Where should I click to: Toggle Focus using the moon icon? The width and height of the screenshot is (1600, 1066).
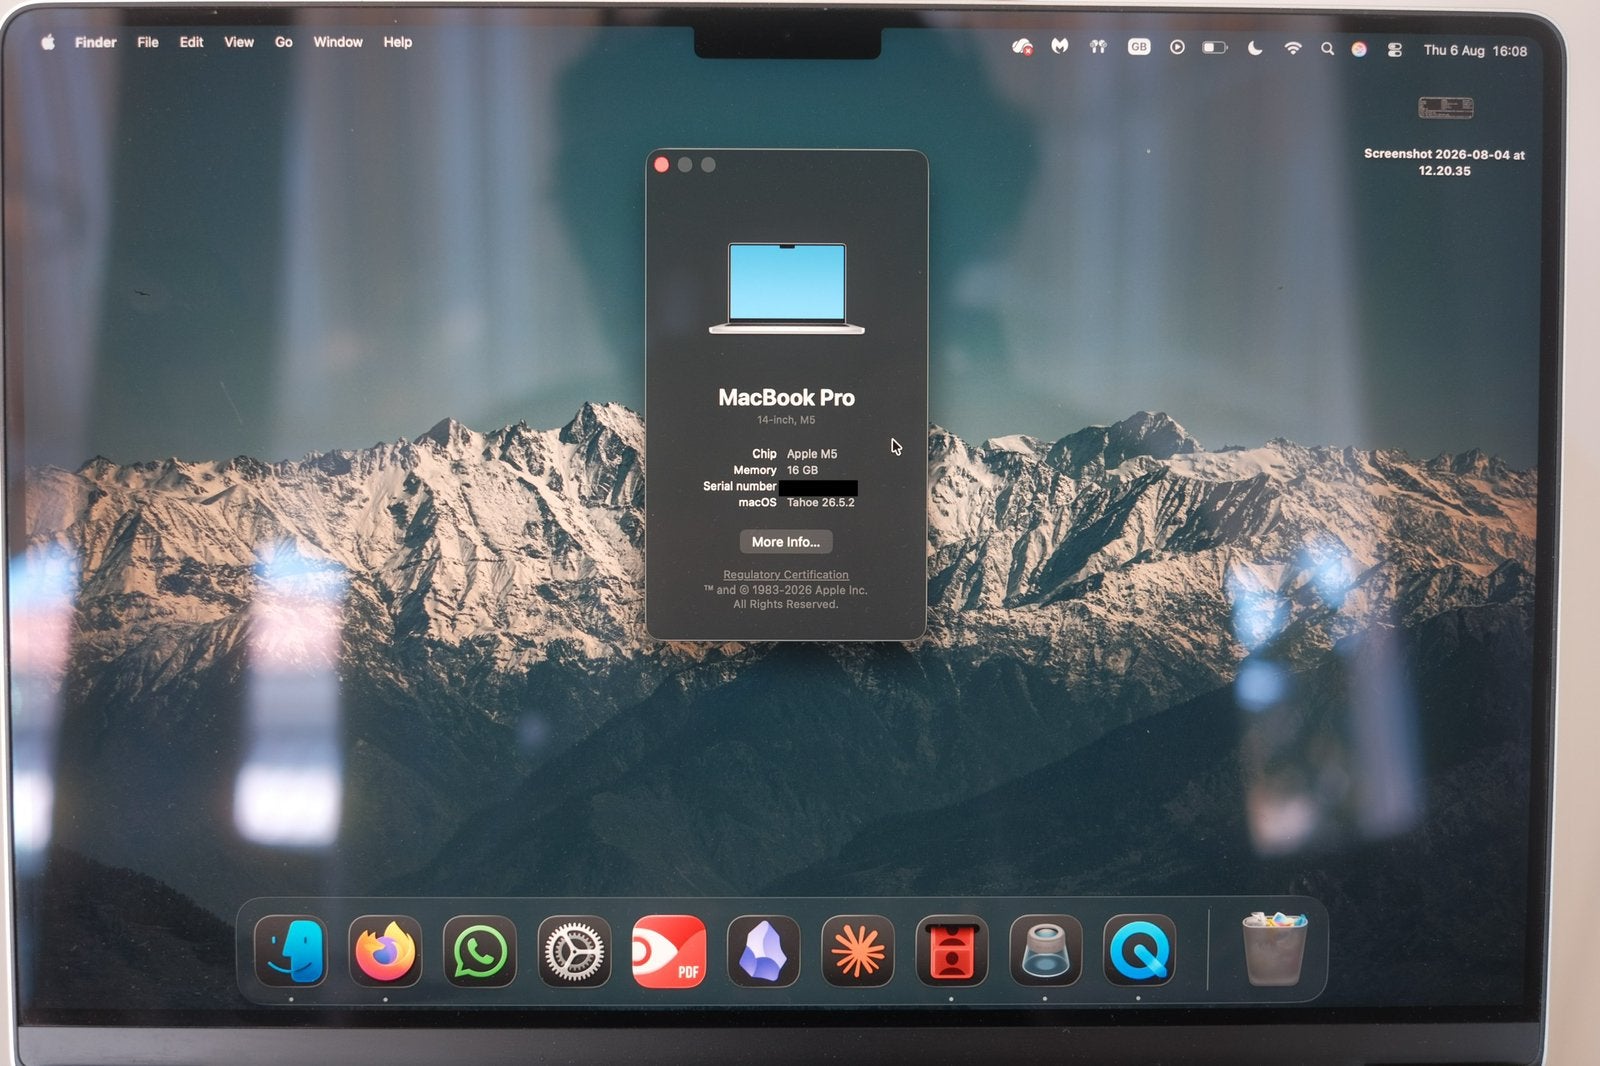1255,48
